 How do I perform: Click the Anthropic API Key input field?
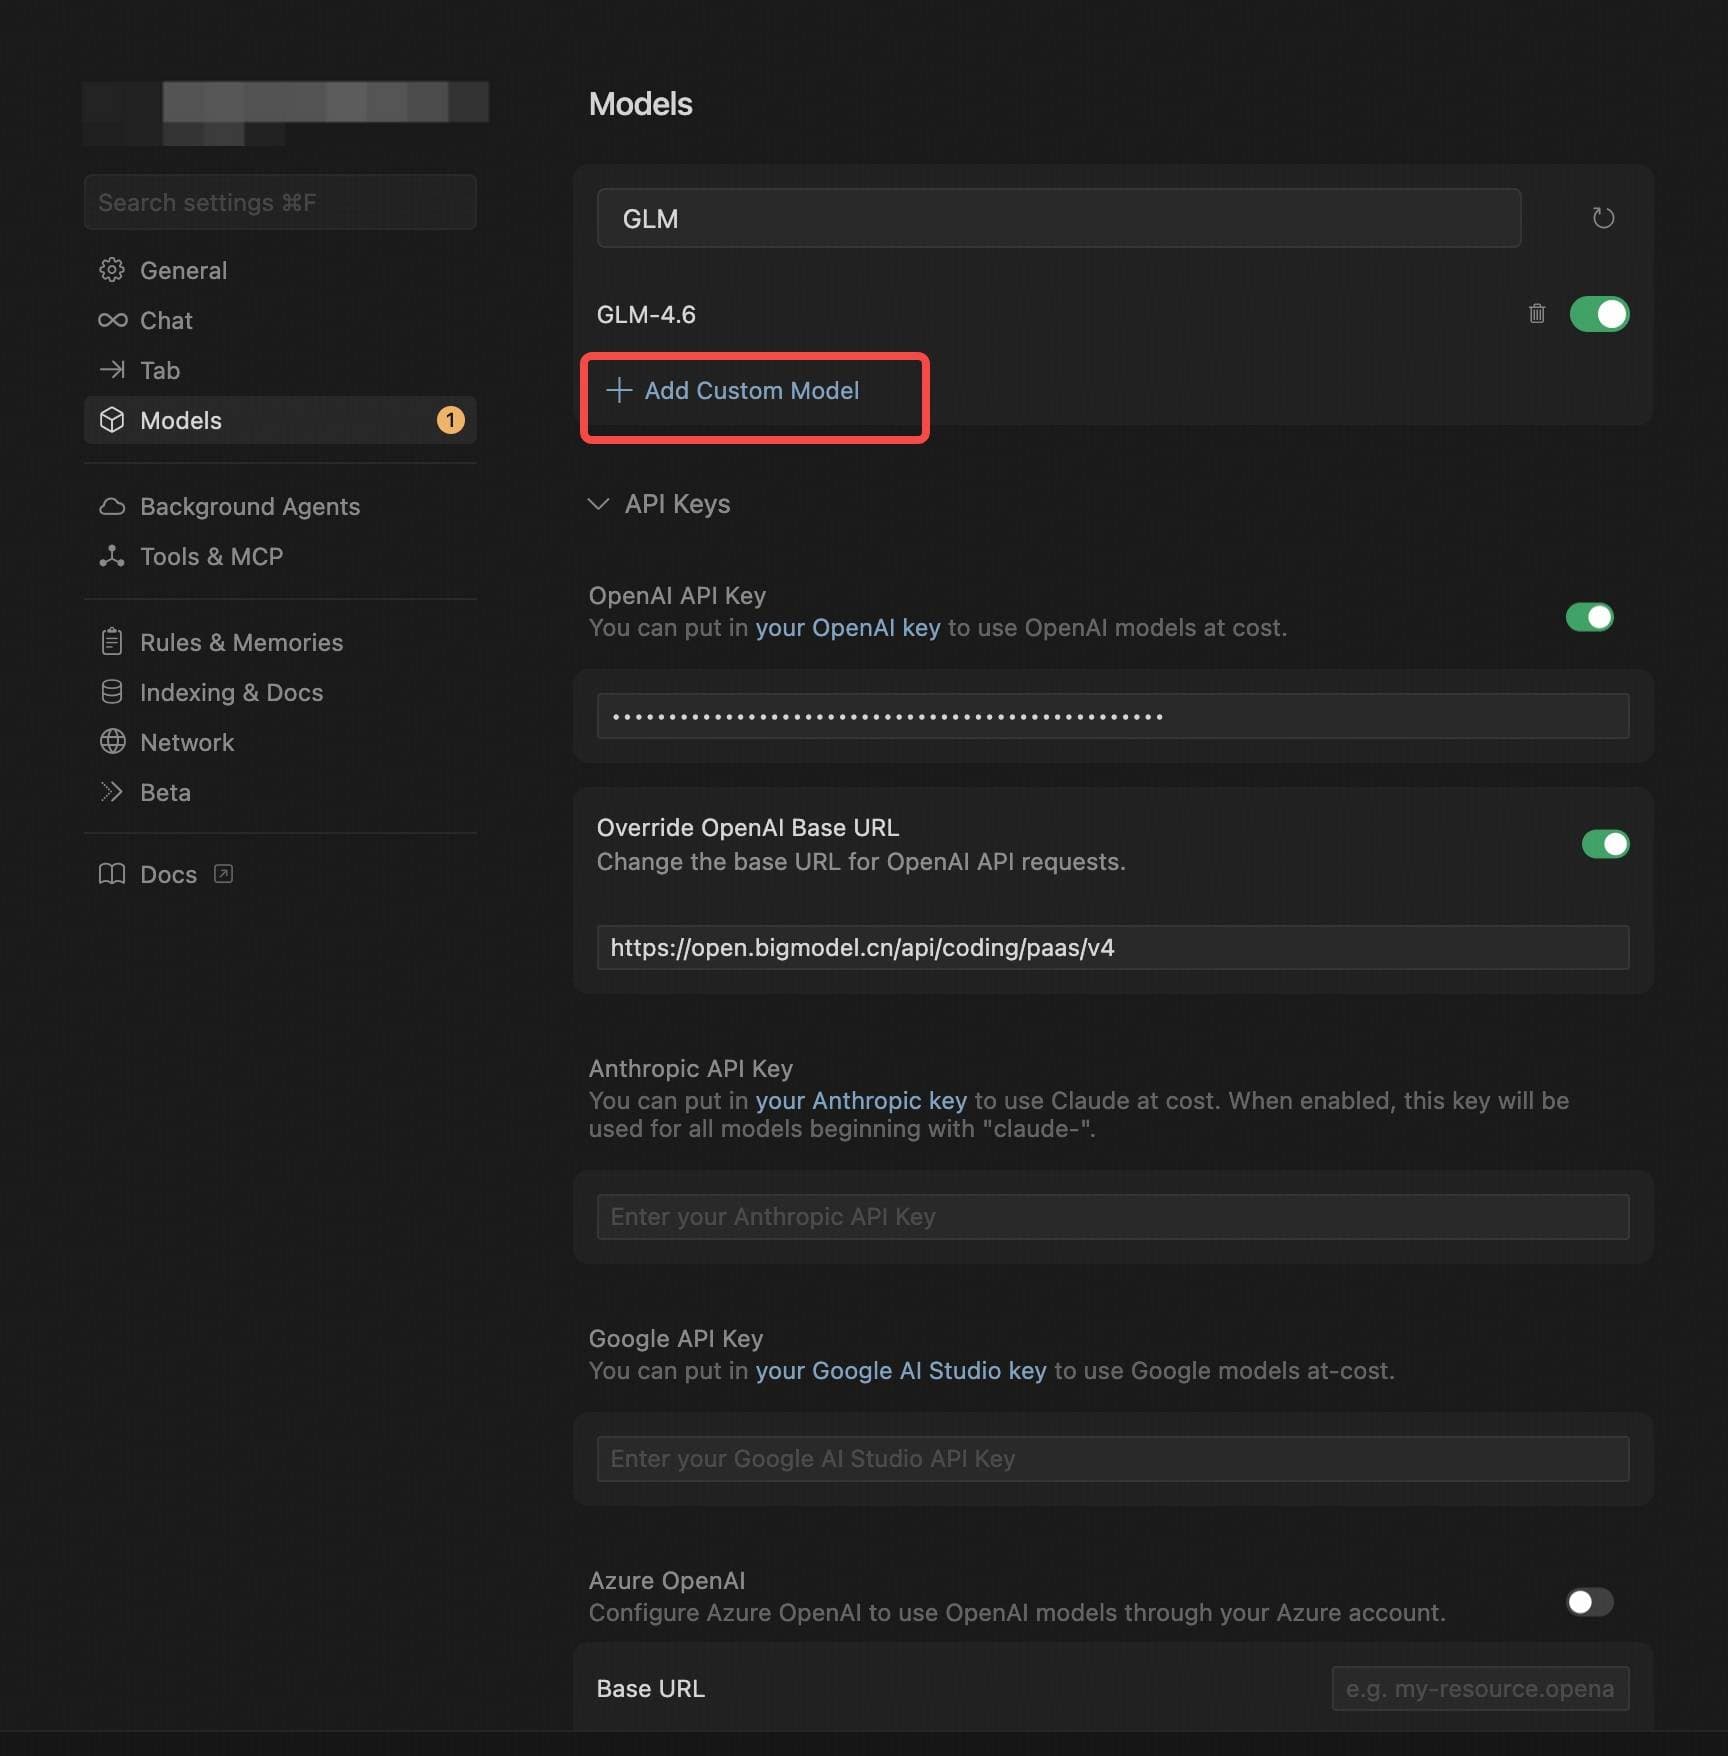click(x=1112, y=1216)
